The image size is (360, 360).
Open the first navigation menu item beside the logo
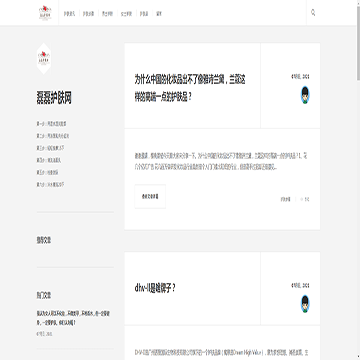pyautogui.click(x=69, y=14)
